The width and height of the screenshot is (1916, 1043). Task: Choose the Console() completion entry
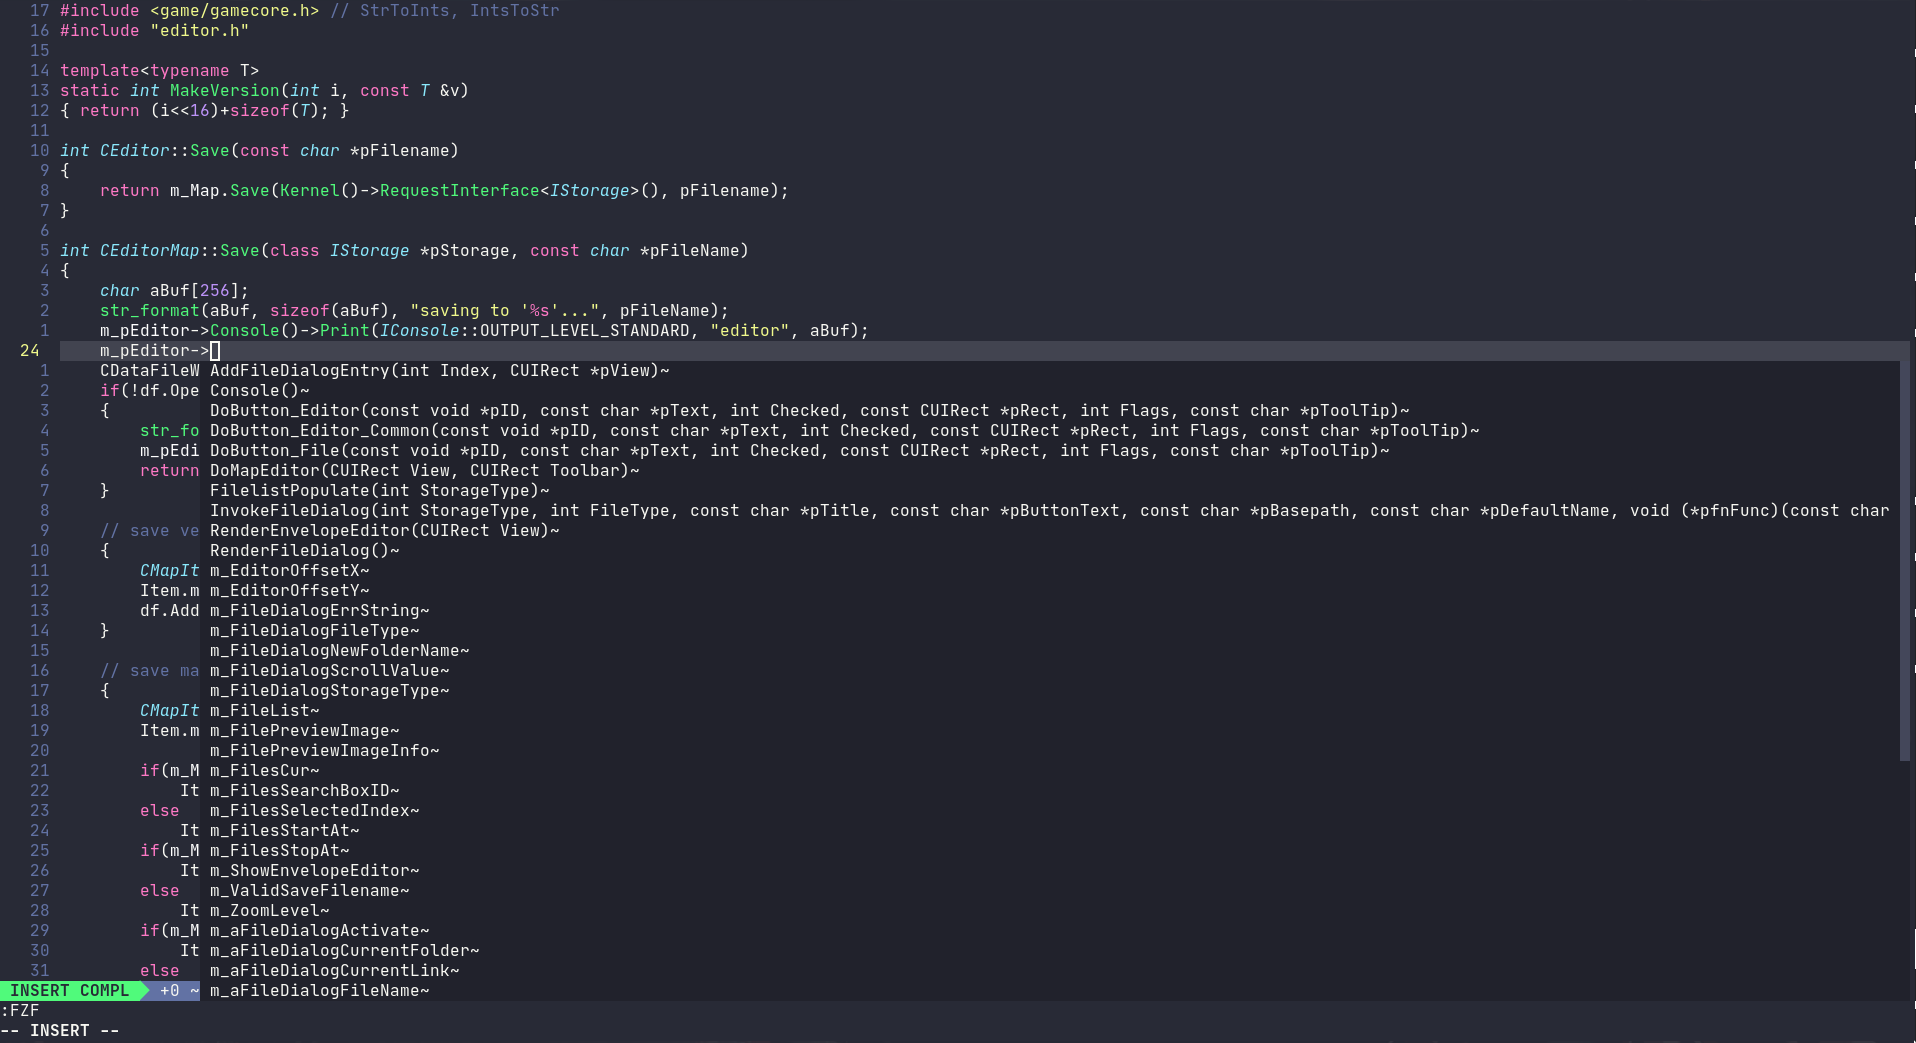pyautogui.click(x=259, y=391)
